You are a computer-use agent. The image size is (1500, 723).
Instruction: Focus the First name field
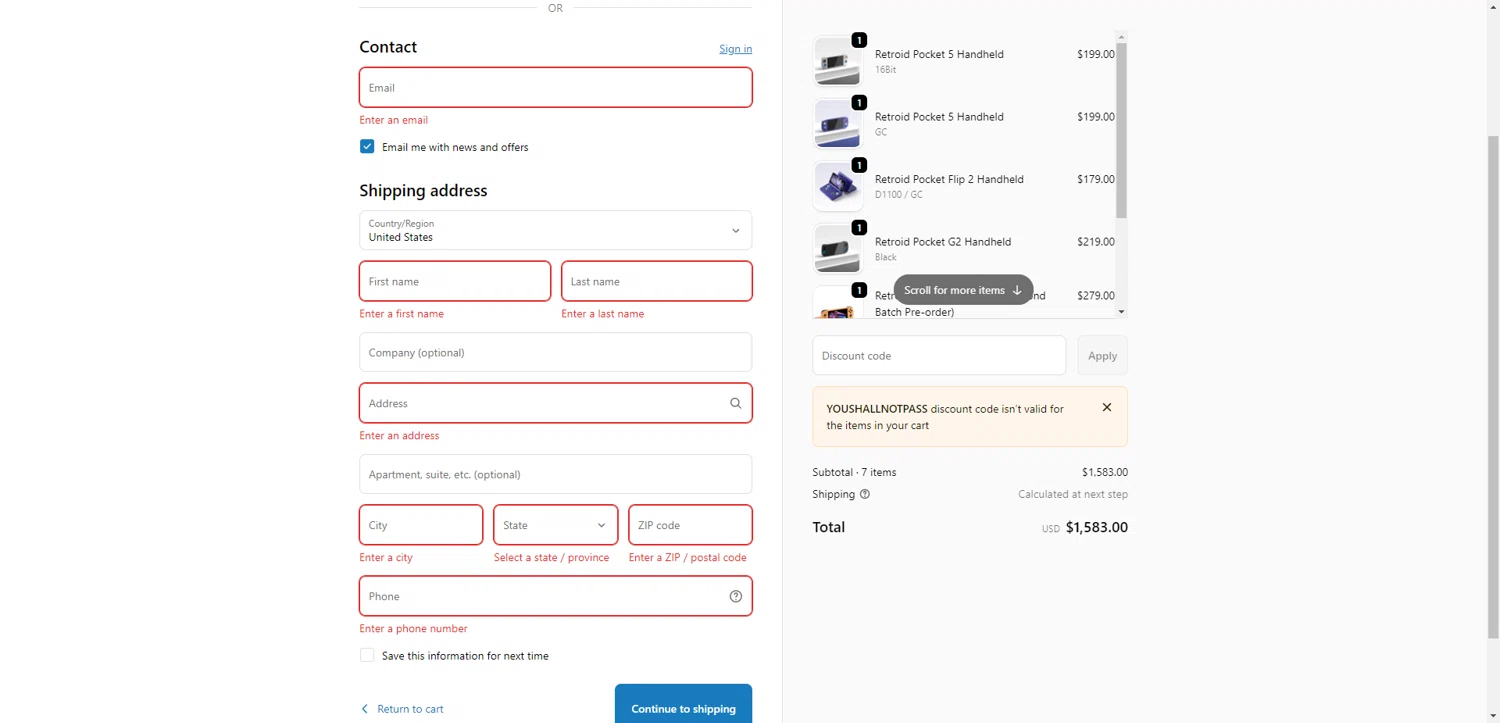click(x=454, y=281)
